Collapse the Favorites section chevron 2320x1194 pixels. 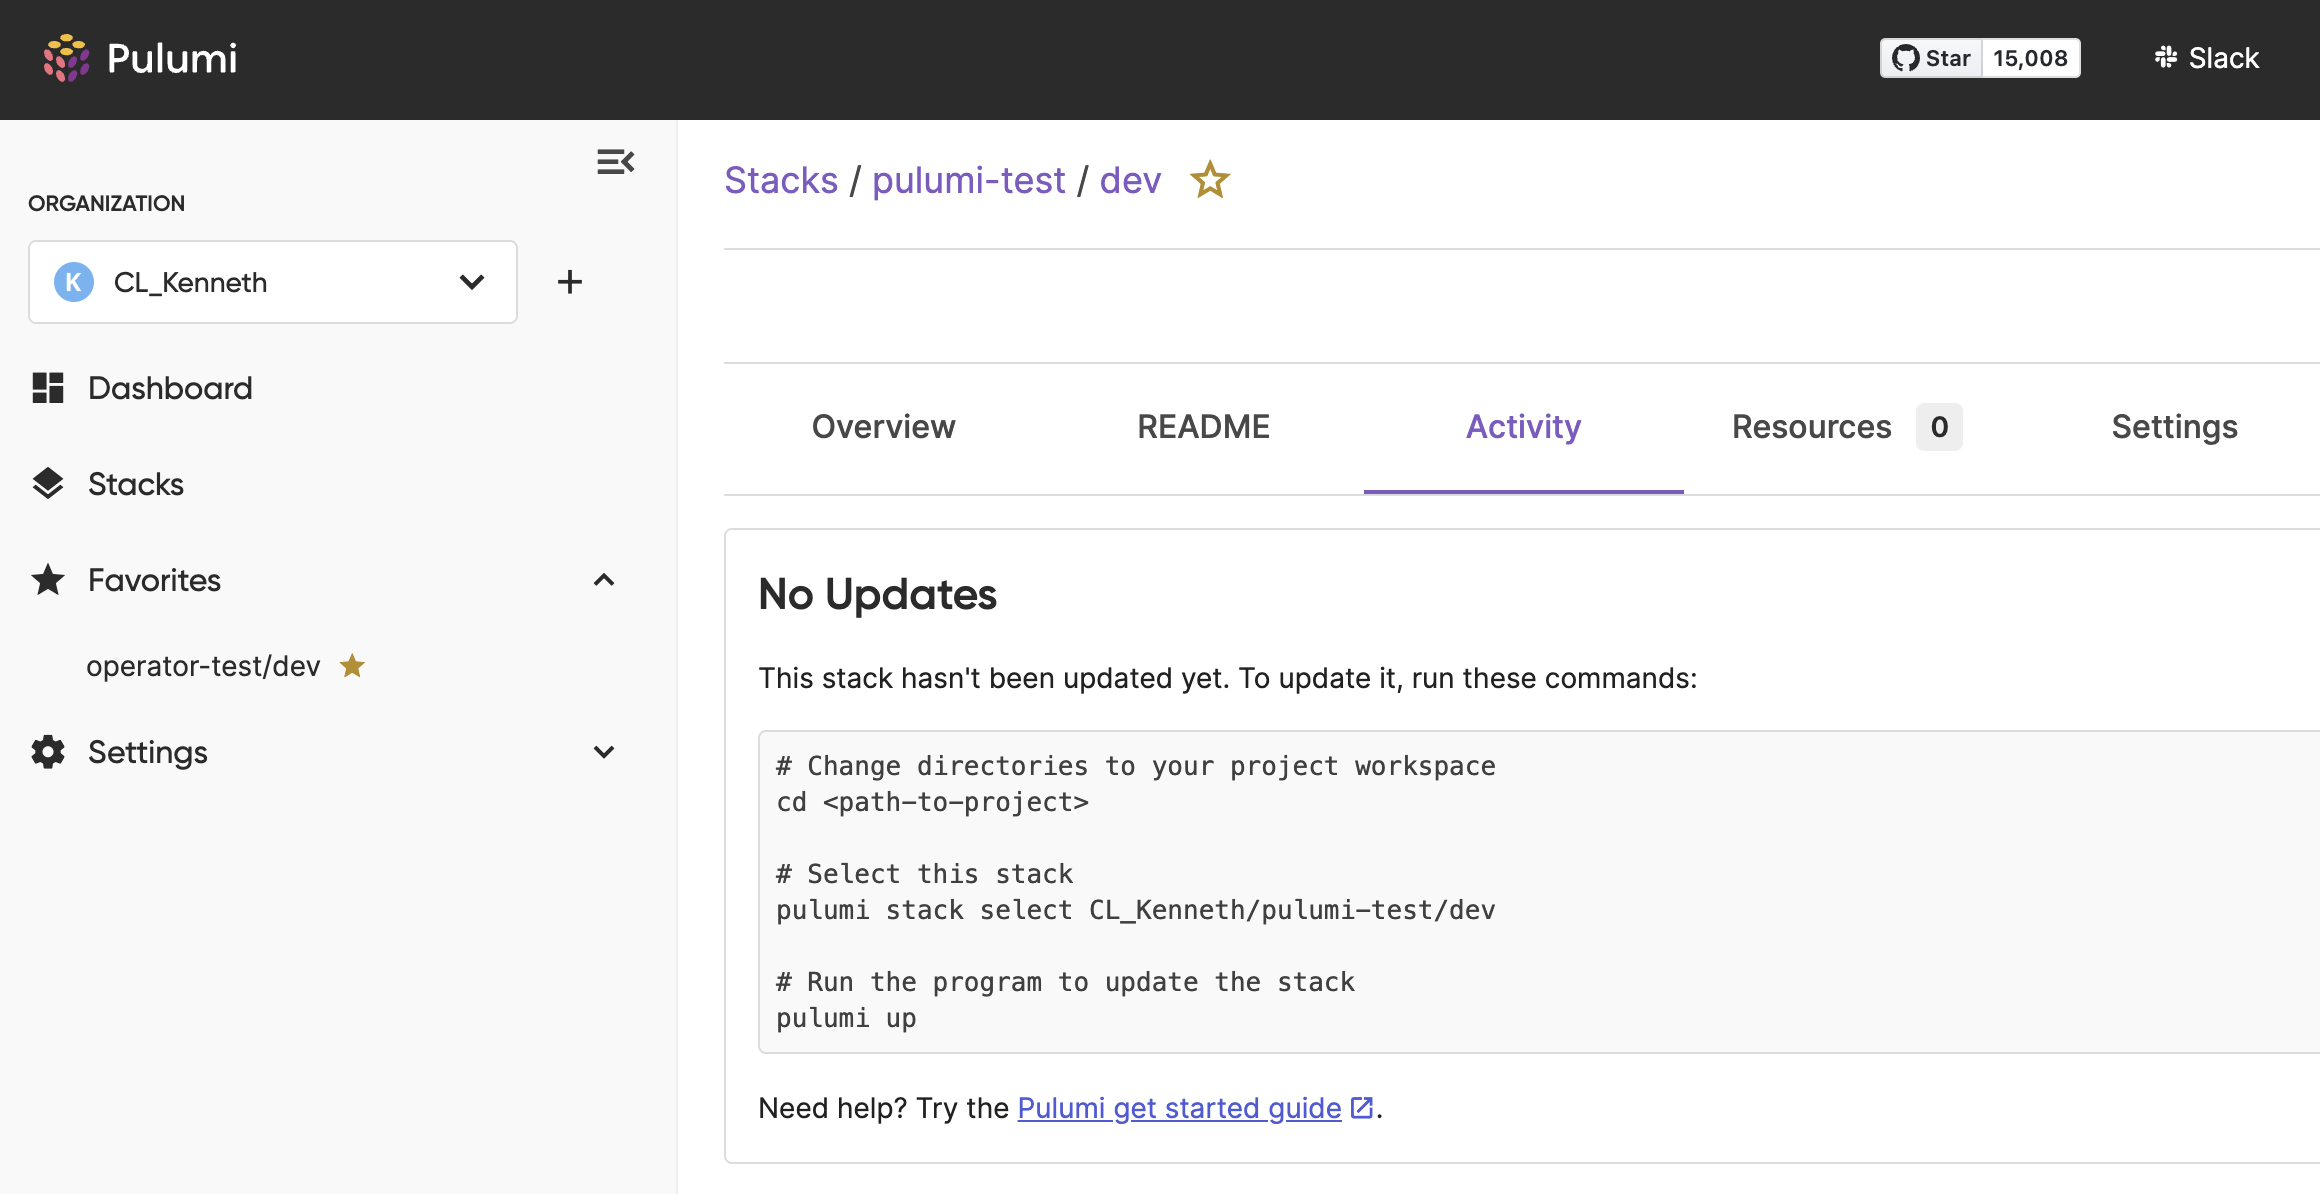click(x=604, y=580)
